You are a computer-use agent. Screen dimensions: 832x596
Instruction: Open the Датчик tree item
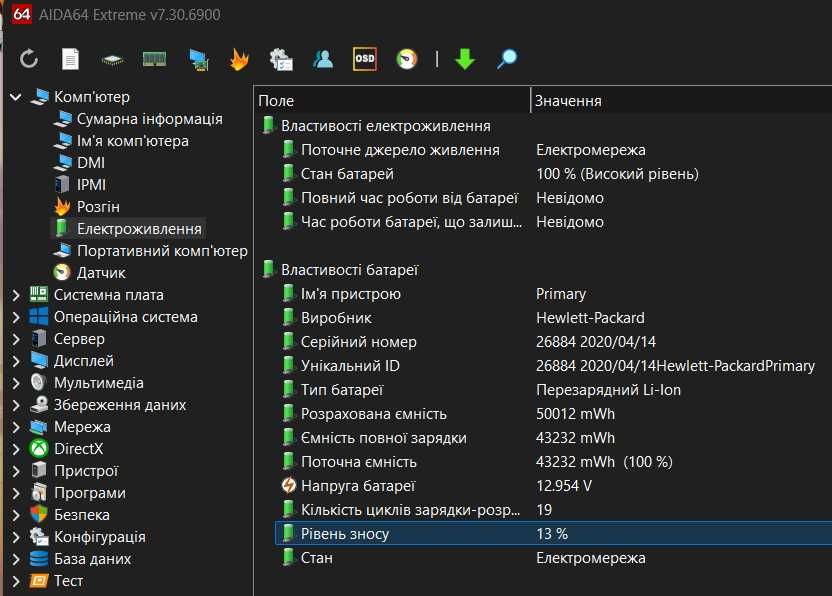click(101, 273)
